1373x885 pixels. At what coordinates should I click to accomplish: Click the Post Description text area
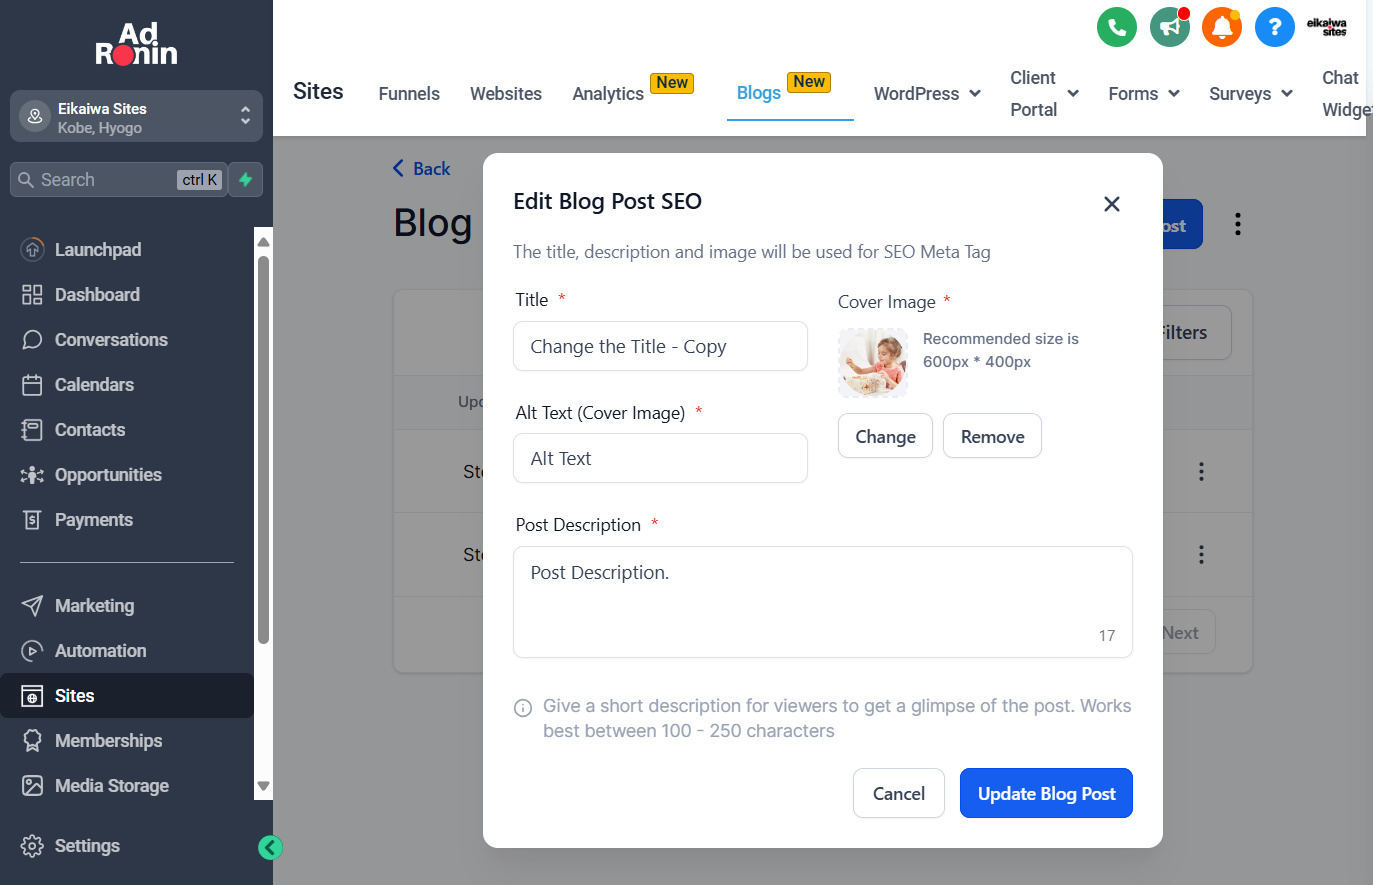click(x=823, y=602)
